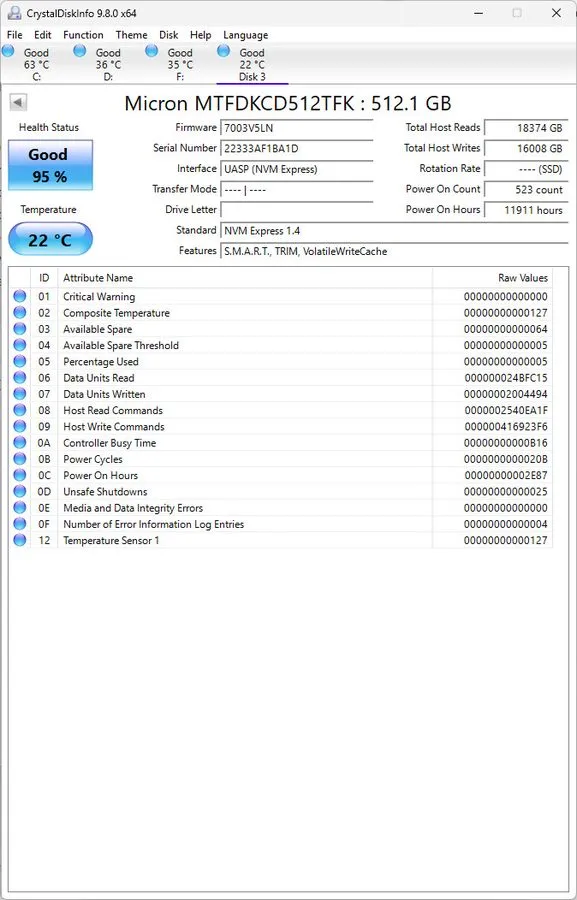This screenshot has width=577, height=900.
Task: Click the Firmware field 7003V5LN
Action: click(297, 128)
